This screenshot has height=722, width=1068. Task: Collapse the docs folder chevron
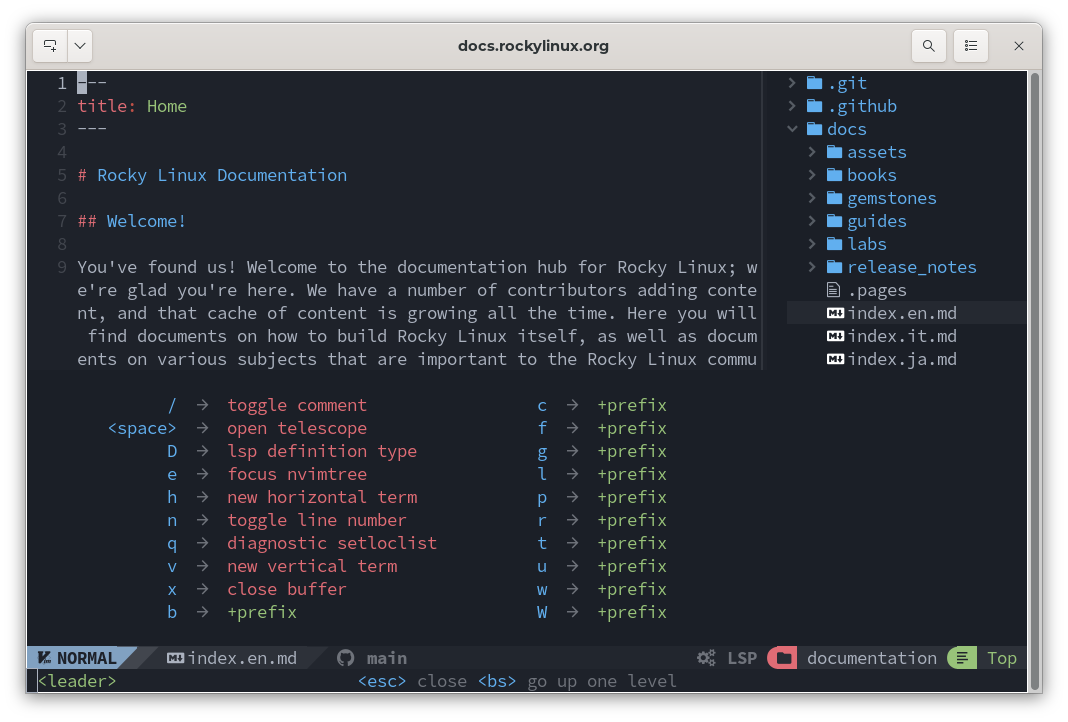click(792, 129)
